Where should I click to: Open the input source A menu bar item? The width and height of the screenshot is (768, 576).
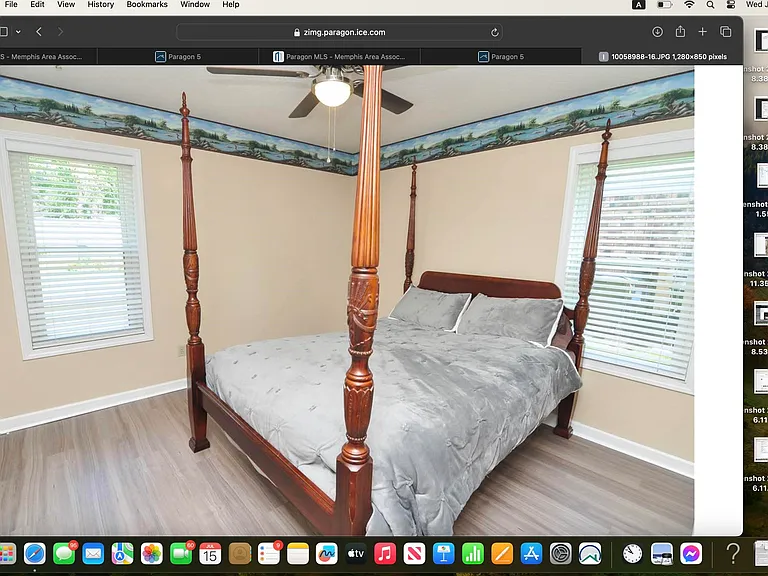638,5
